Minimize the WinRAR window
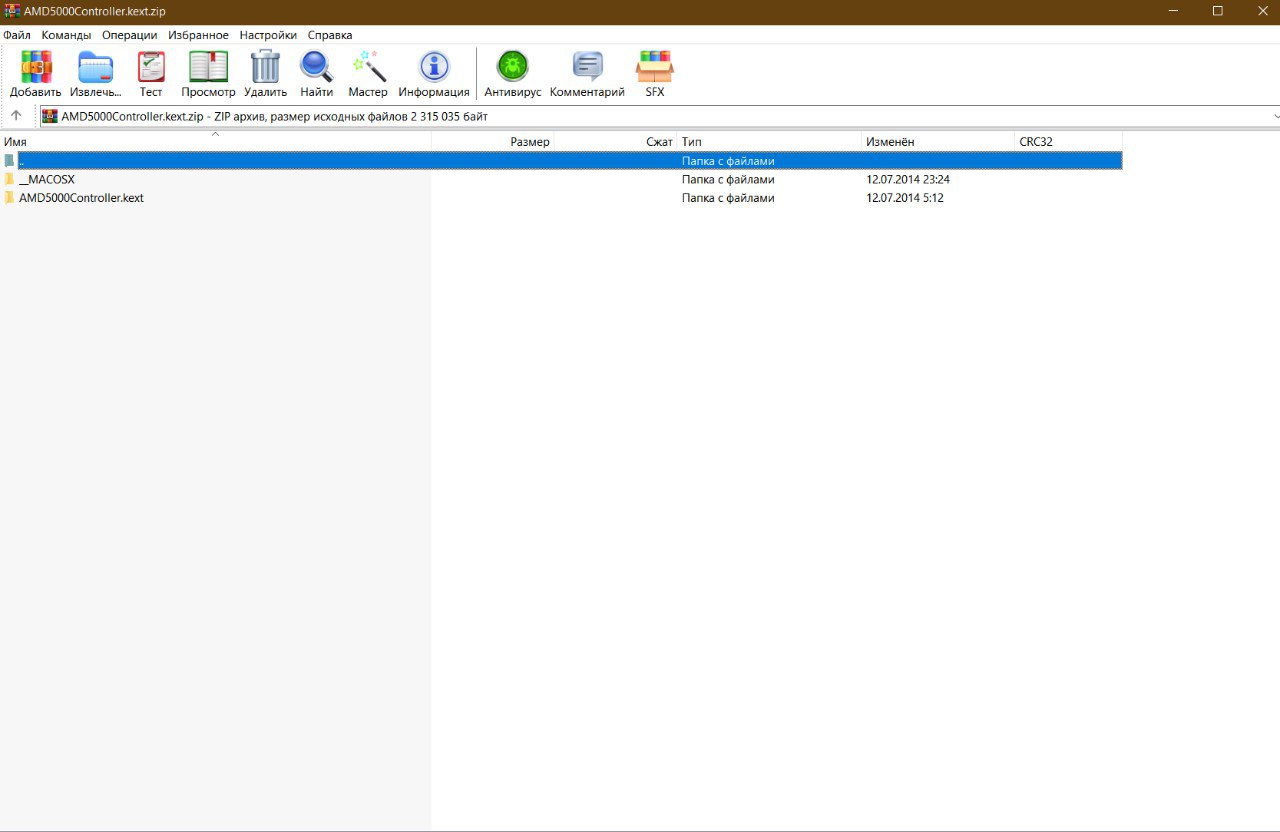 (1171, 11)
